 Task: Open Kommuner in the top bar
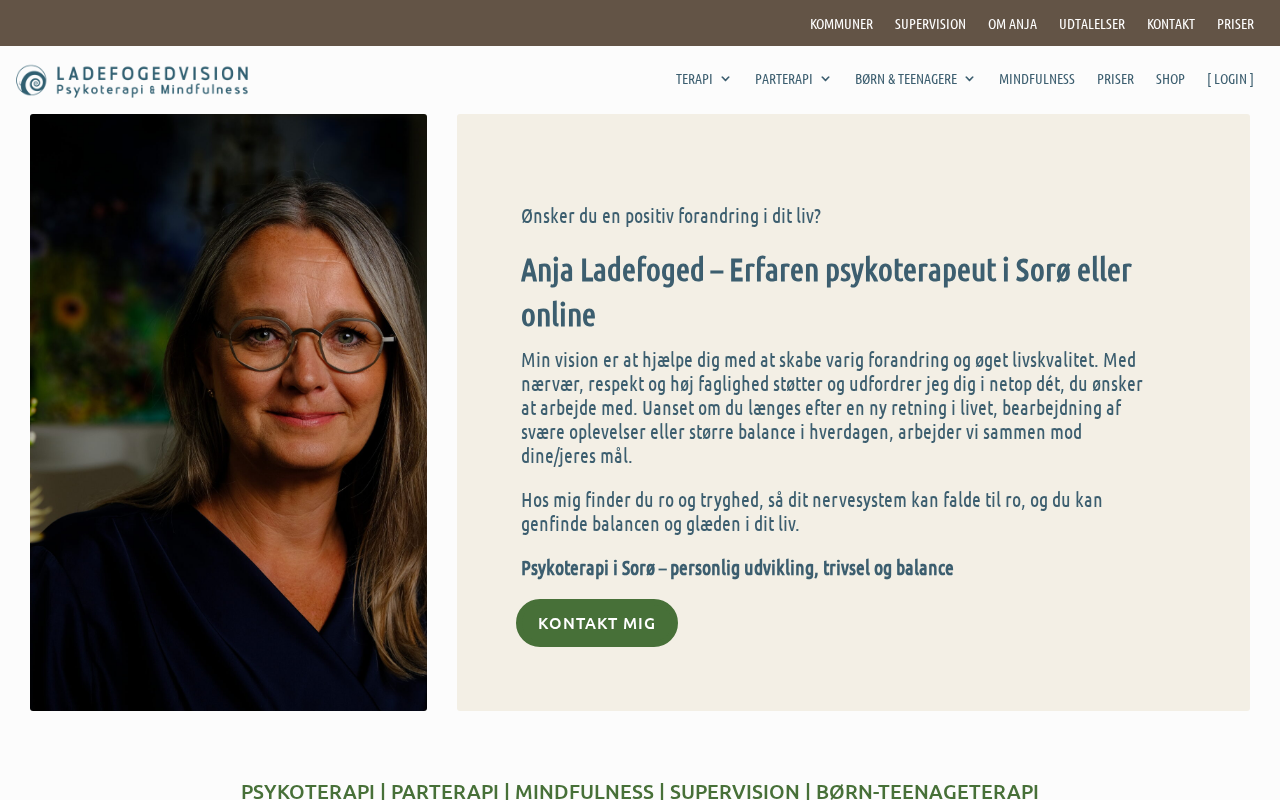[x=841, y=24]
